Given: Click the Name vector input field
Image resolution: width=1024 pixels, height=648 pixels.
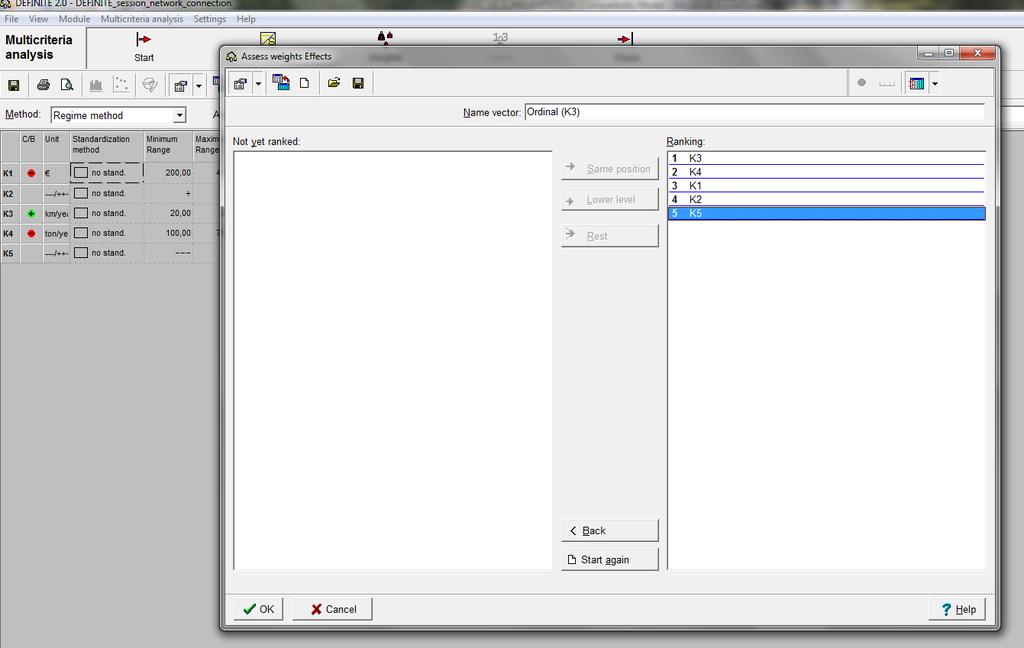Looking at the screenshot, I should (754, 112).
